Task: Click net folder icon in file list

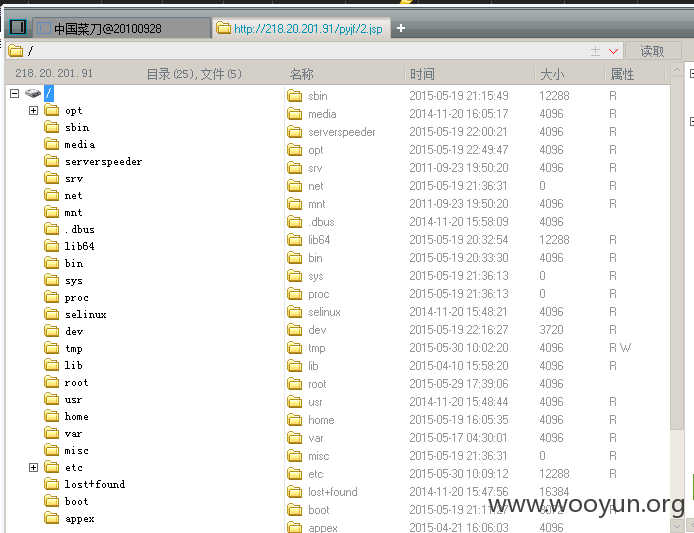Action: click(295, 186)
